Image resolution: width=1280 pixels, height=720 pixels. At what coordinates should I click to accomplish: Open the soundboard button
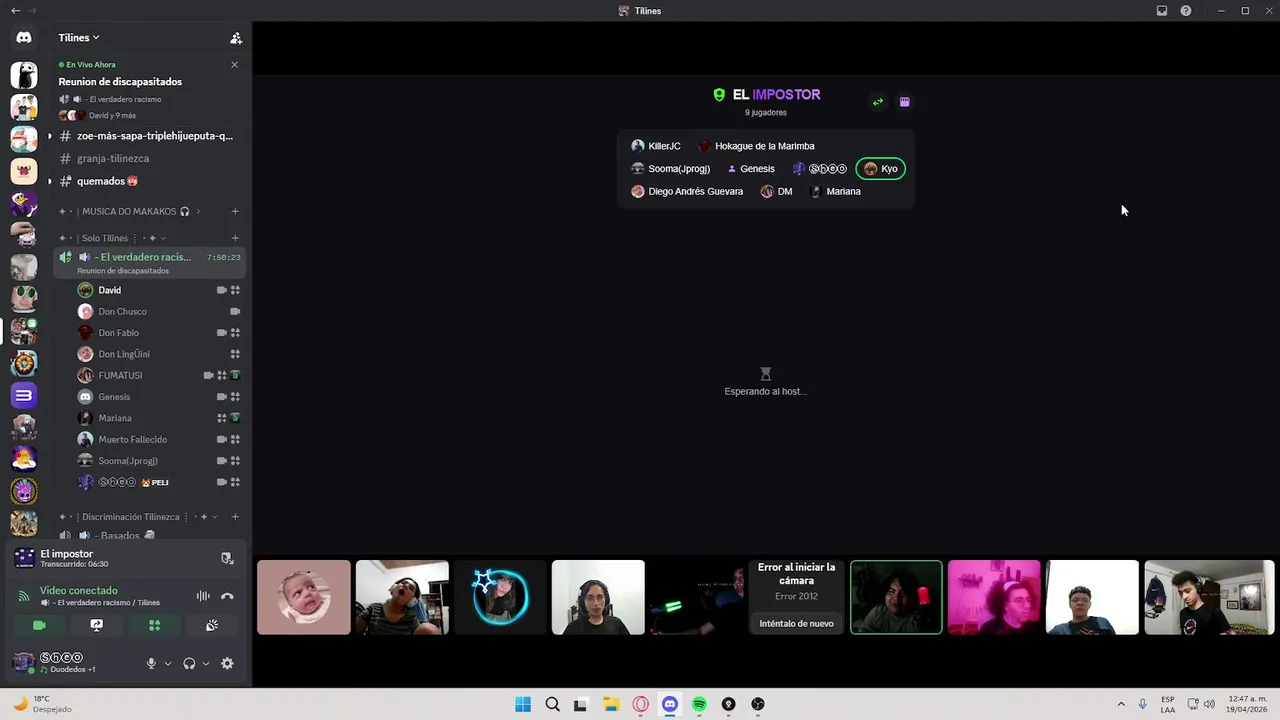[212, 625]
